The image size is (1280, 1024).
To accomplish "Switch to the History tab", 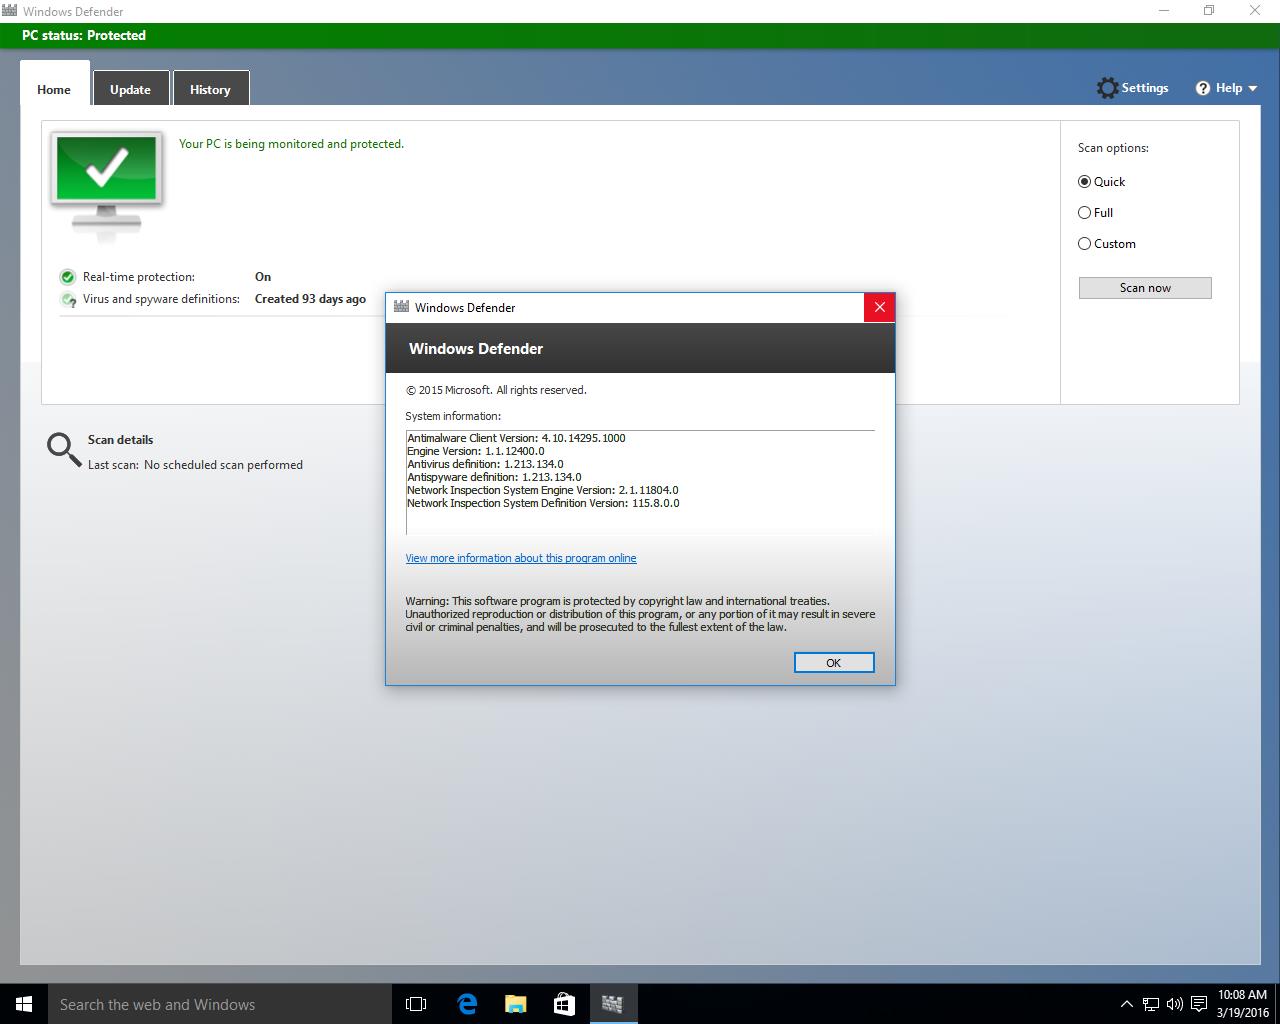I will [210, 89].
